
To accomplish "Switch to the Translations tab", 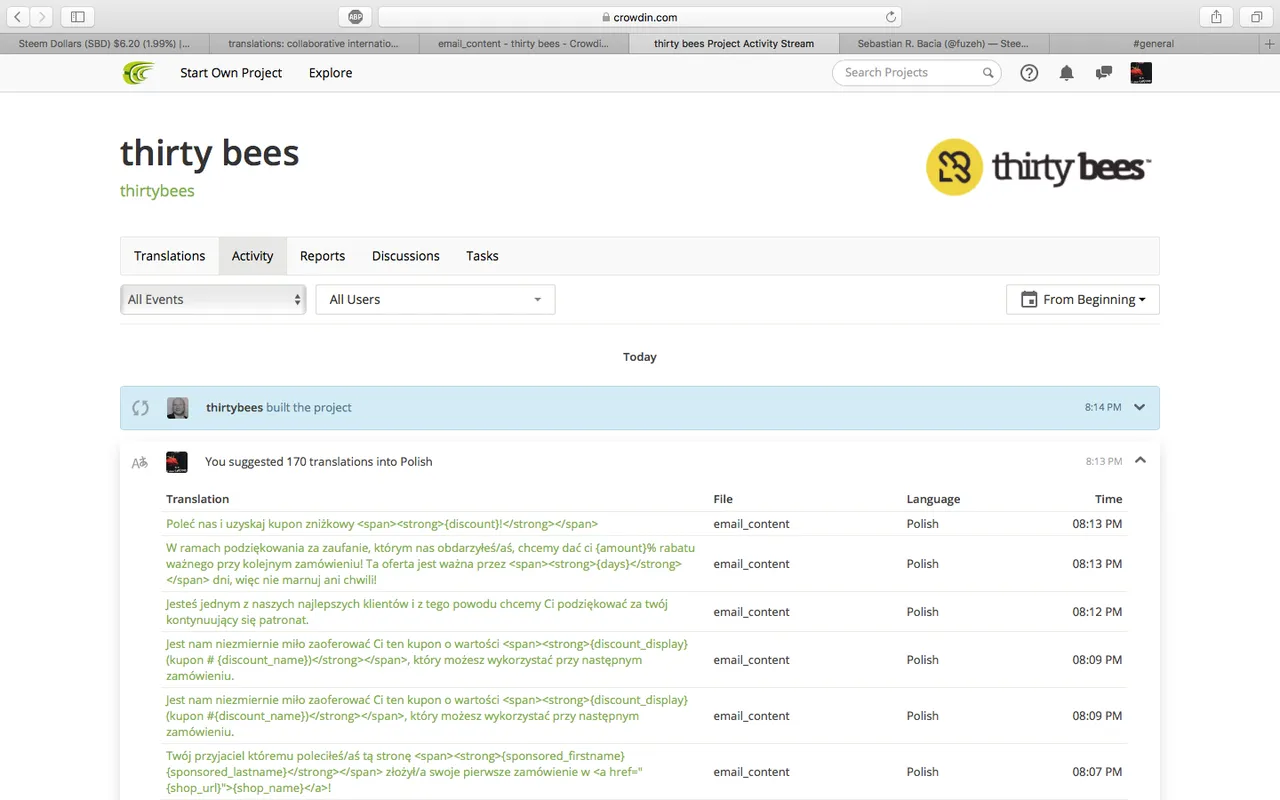I will [x=170, y=256].
